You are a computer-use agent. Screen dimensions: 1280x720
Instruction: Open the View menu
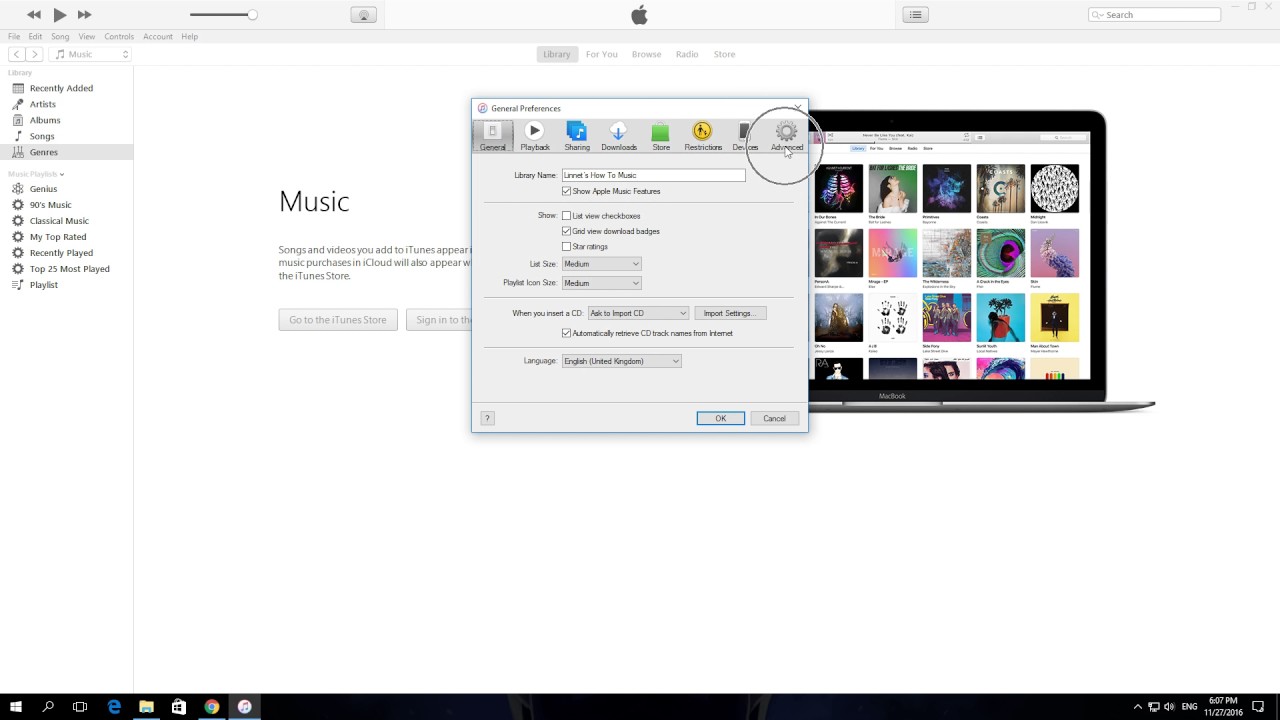coord(87,36)
